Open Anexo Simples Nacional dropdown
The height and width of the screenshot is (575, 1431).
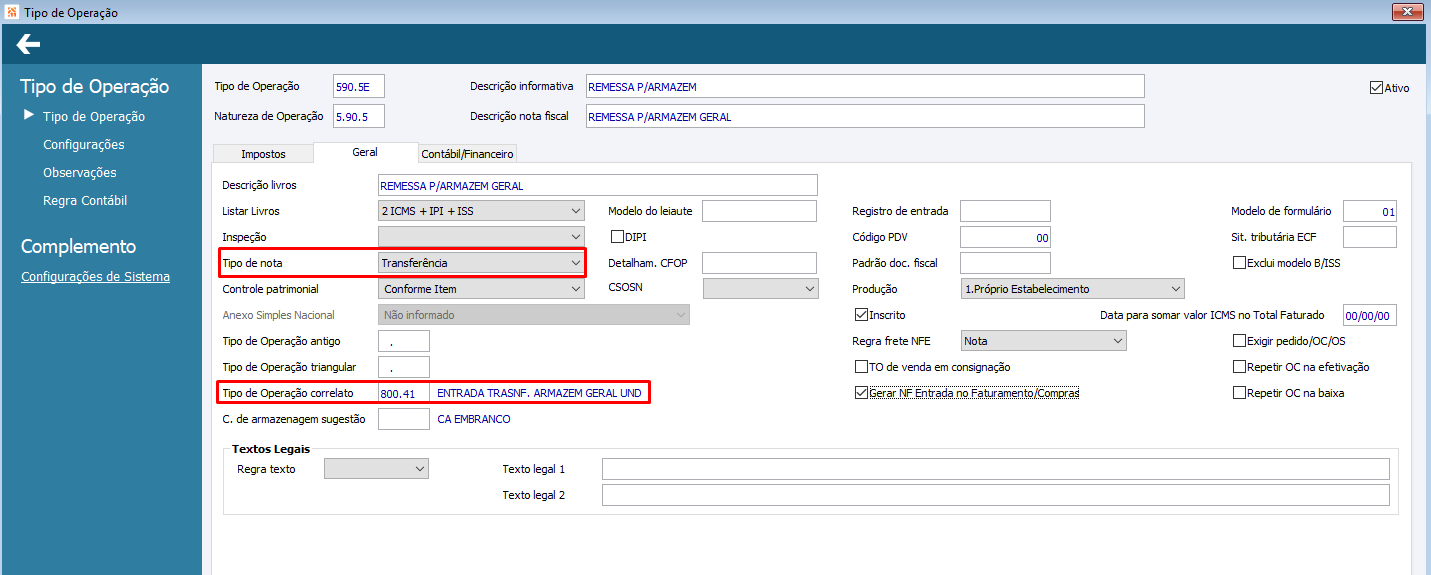(534, 315)
